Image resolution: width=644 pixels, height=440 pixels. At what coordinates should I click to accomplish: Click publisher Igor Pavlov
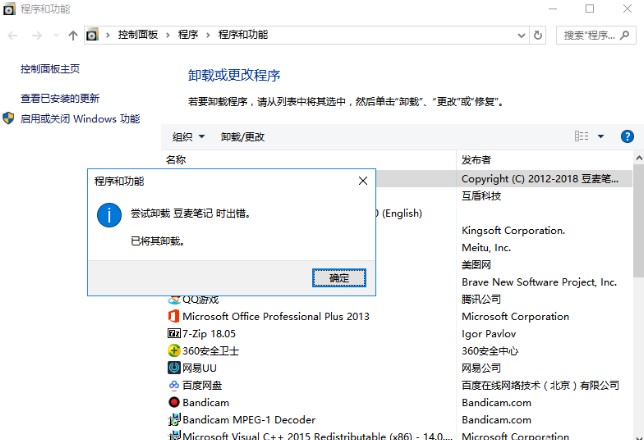pyautogui.click(x=489, y=334)
